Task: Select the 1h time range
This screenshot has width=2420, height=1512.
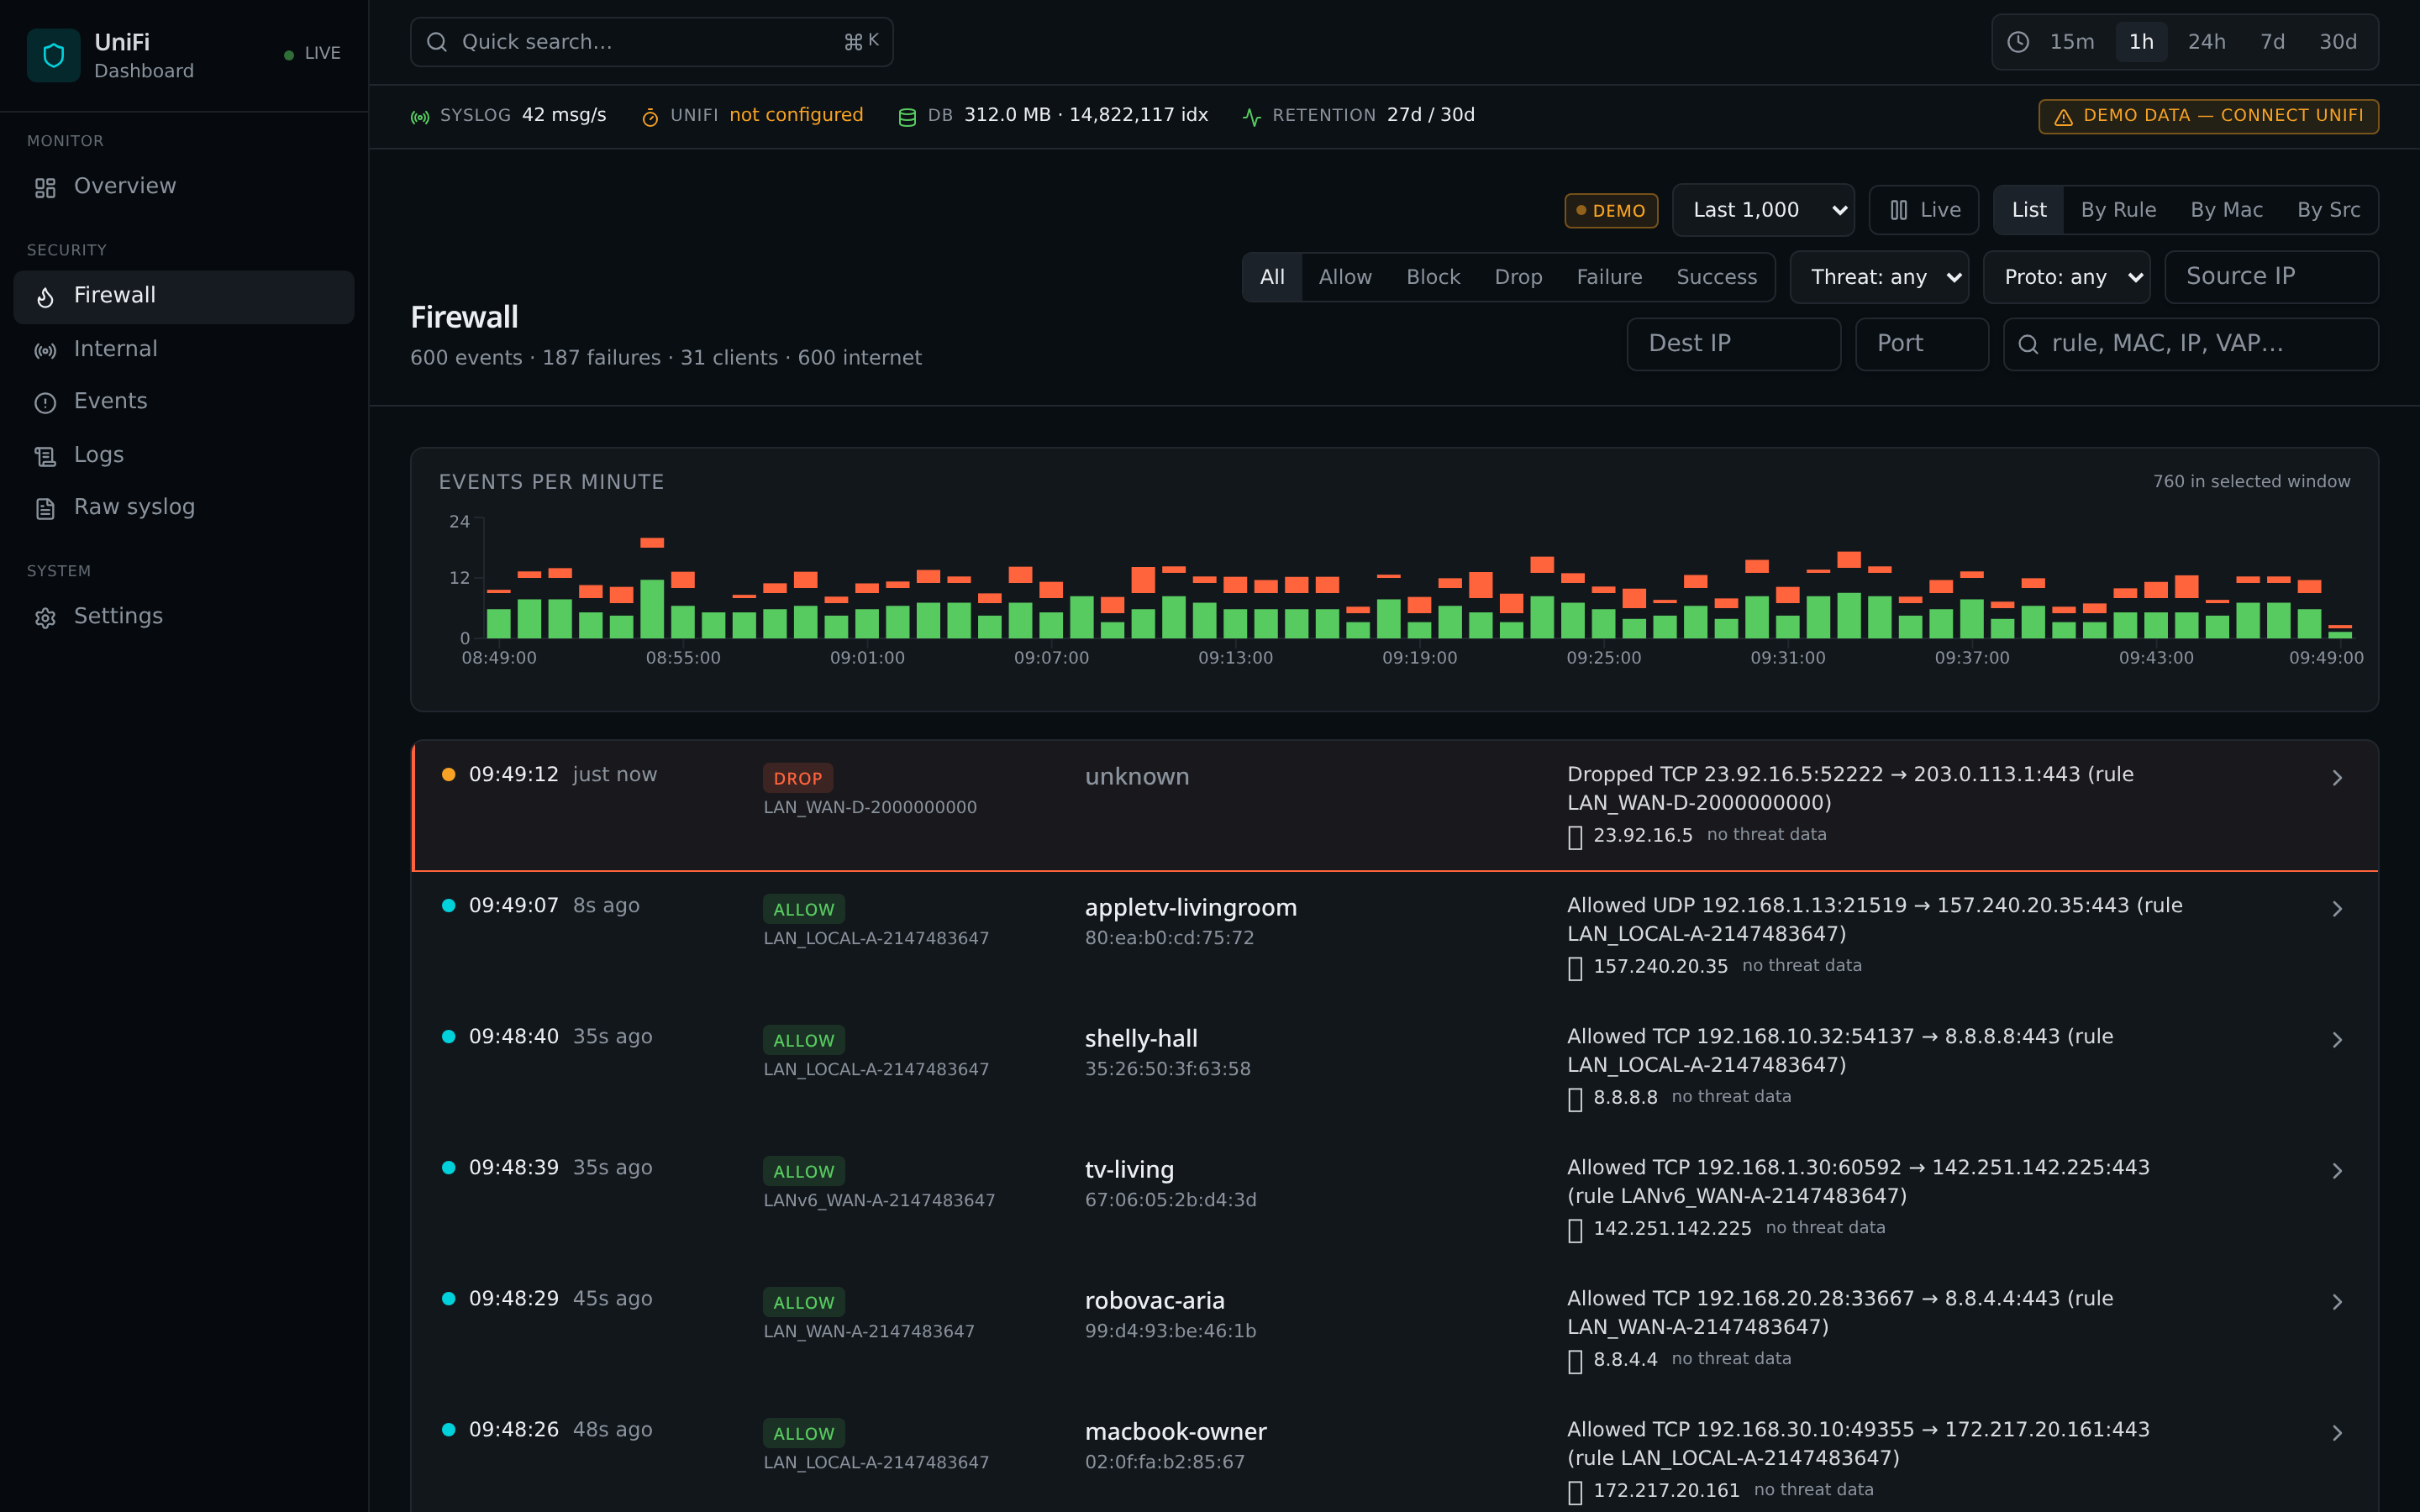Action: [2141, 42]
